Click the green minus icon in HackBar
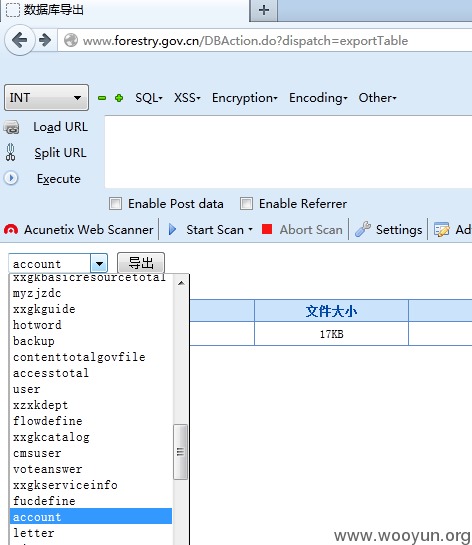This screenshot has width=472, height=545. (102, 98)
